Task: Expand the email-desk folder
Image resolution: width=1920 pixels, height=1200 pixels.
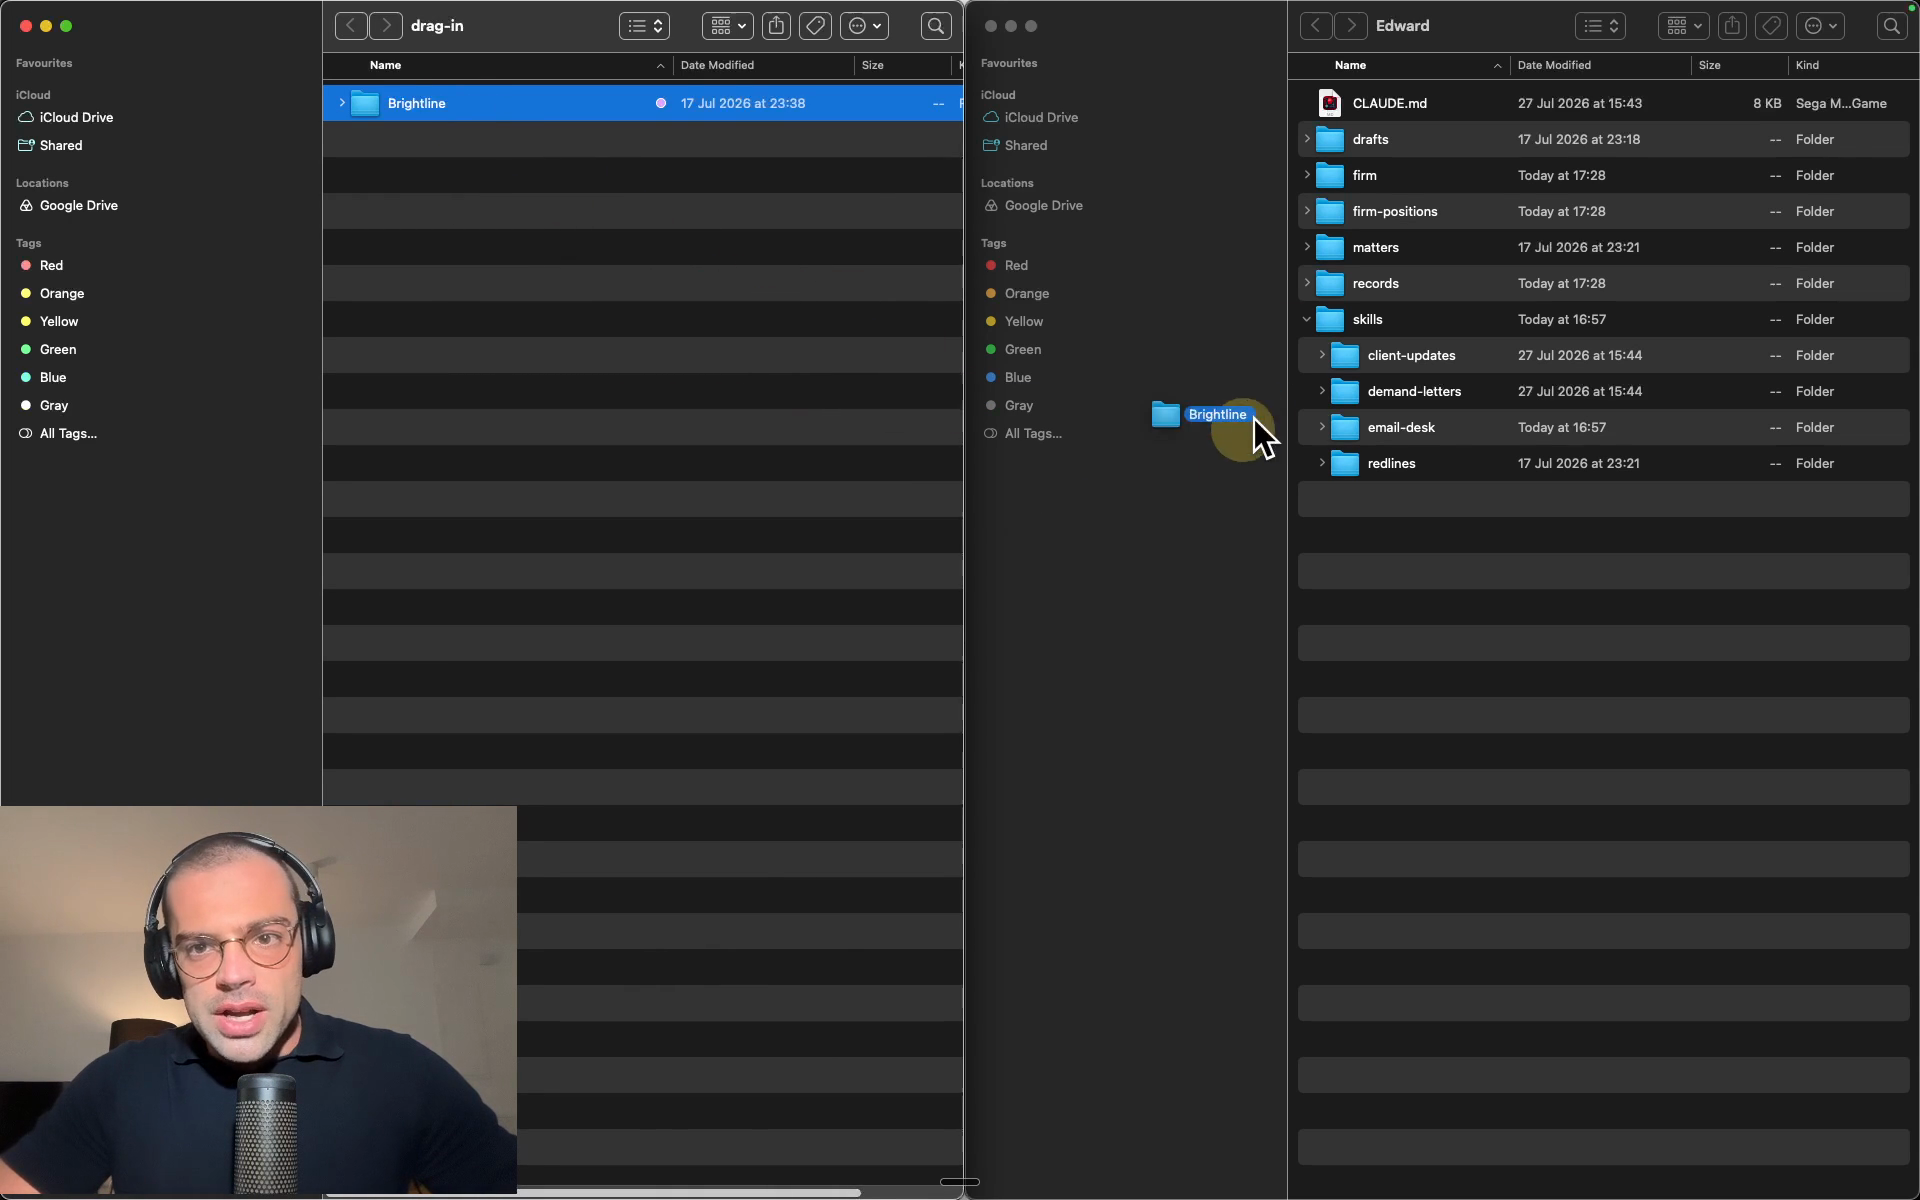Action: pyautogui.click(x=1322, y=427)
